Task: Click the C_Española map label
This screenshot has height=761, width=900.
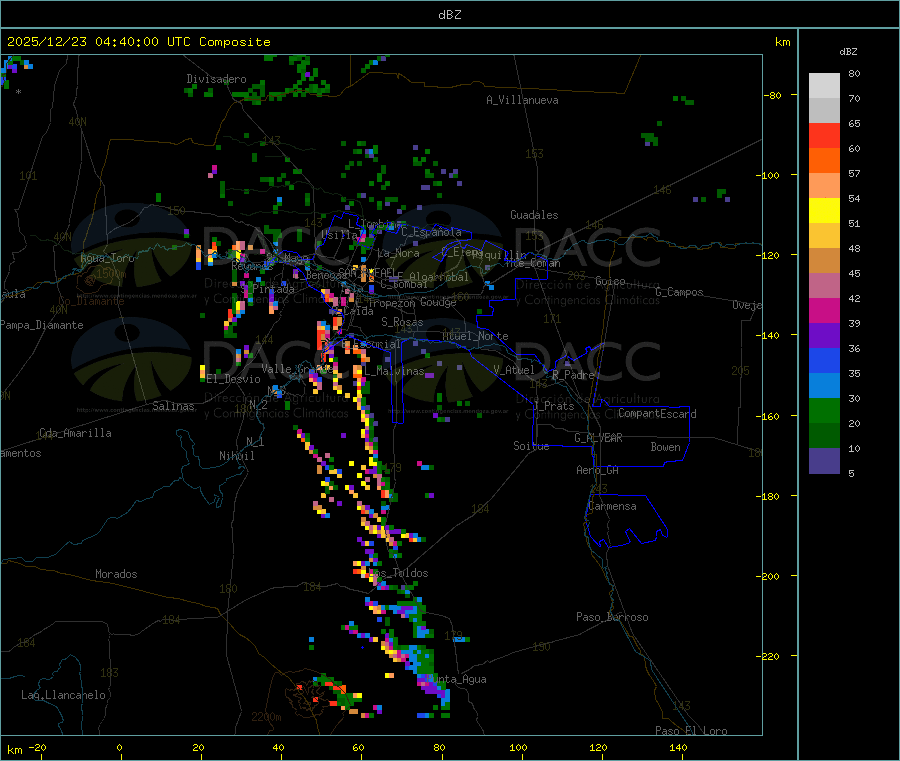Action: click(x=431, y=232)
